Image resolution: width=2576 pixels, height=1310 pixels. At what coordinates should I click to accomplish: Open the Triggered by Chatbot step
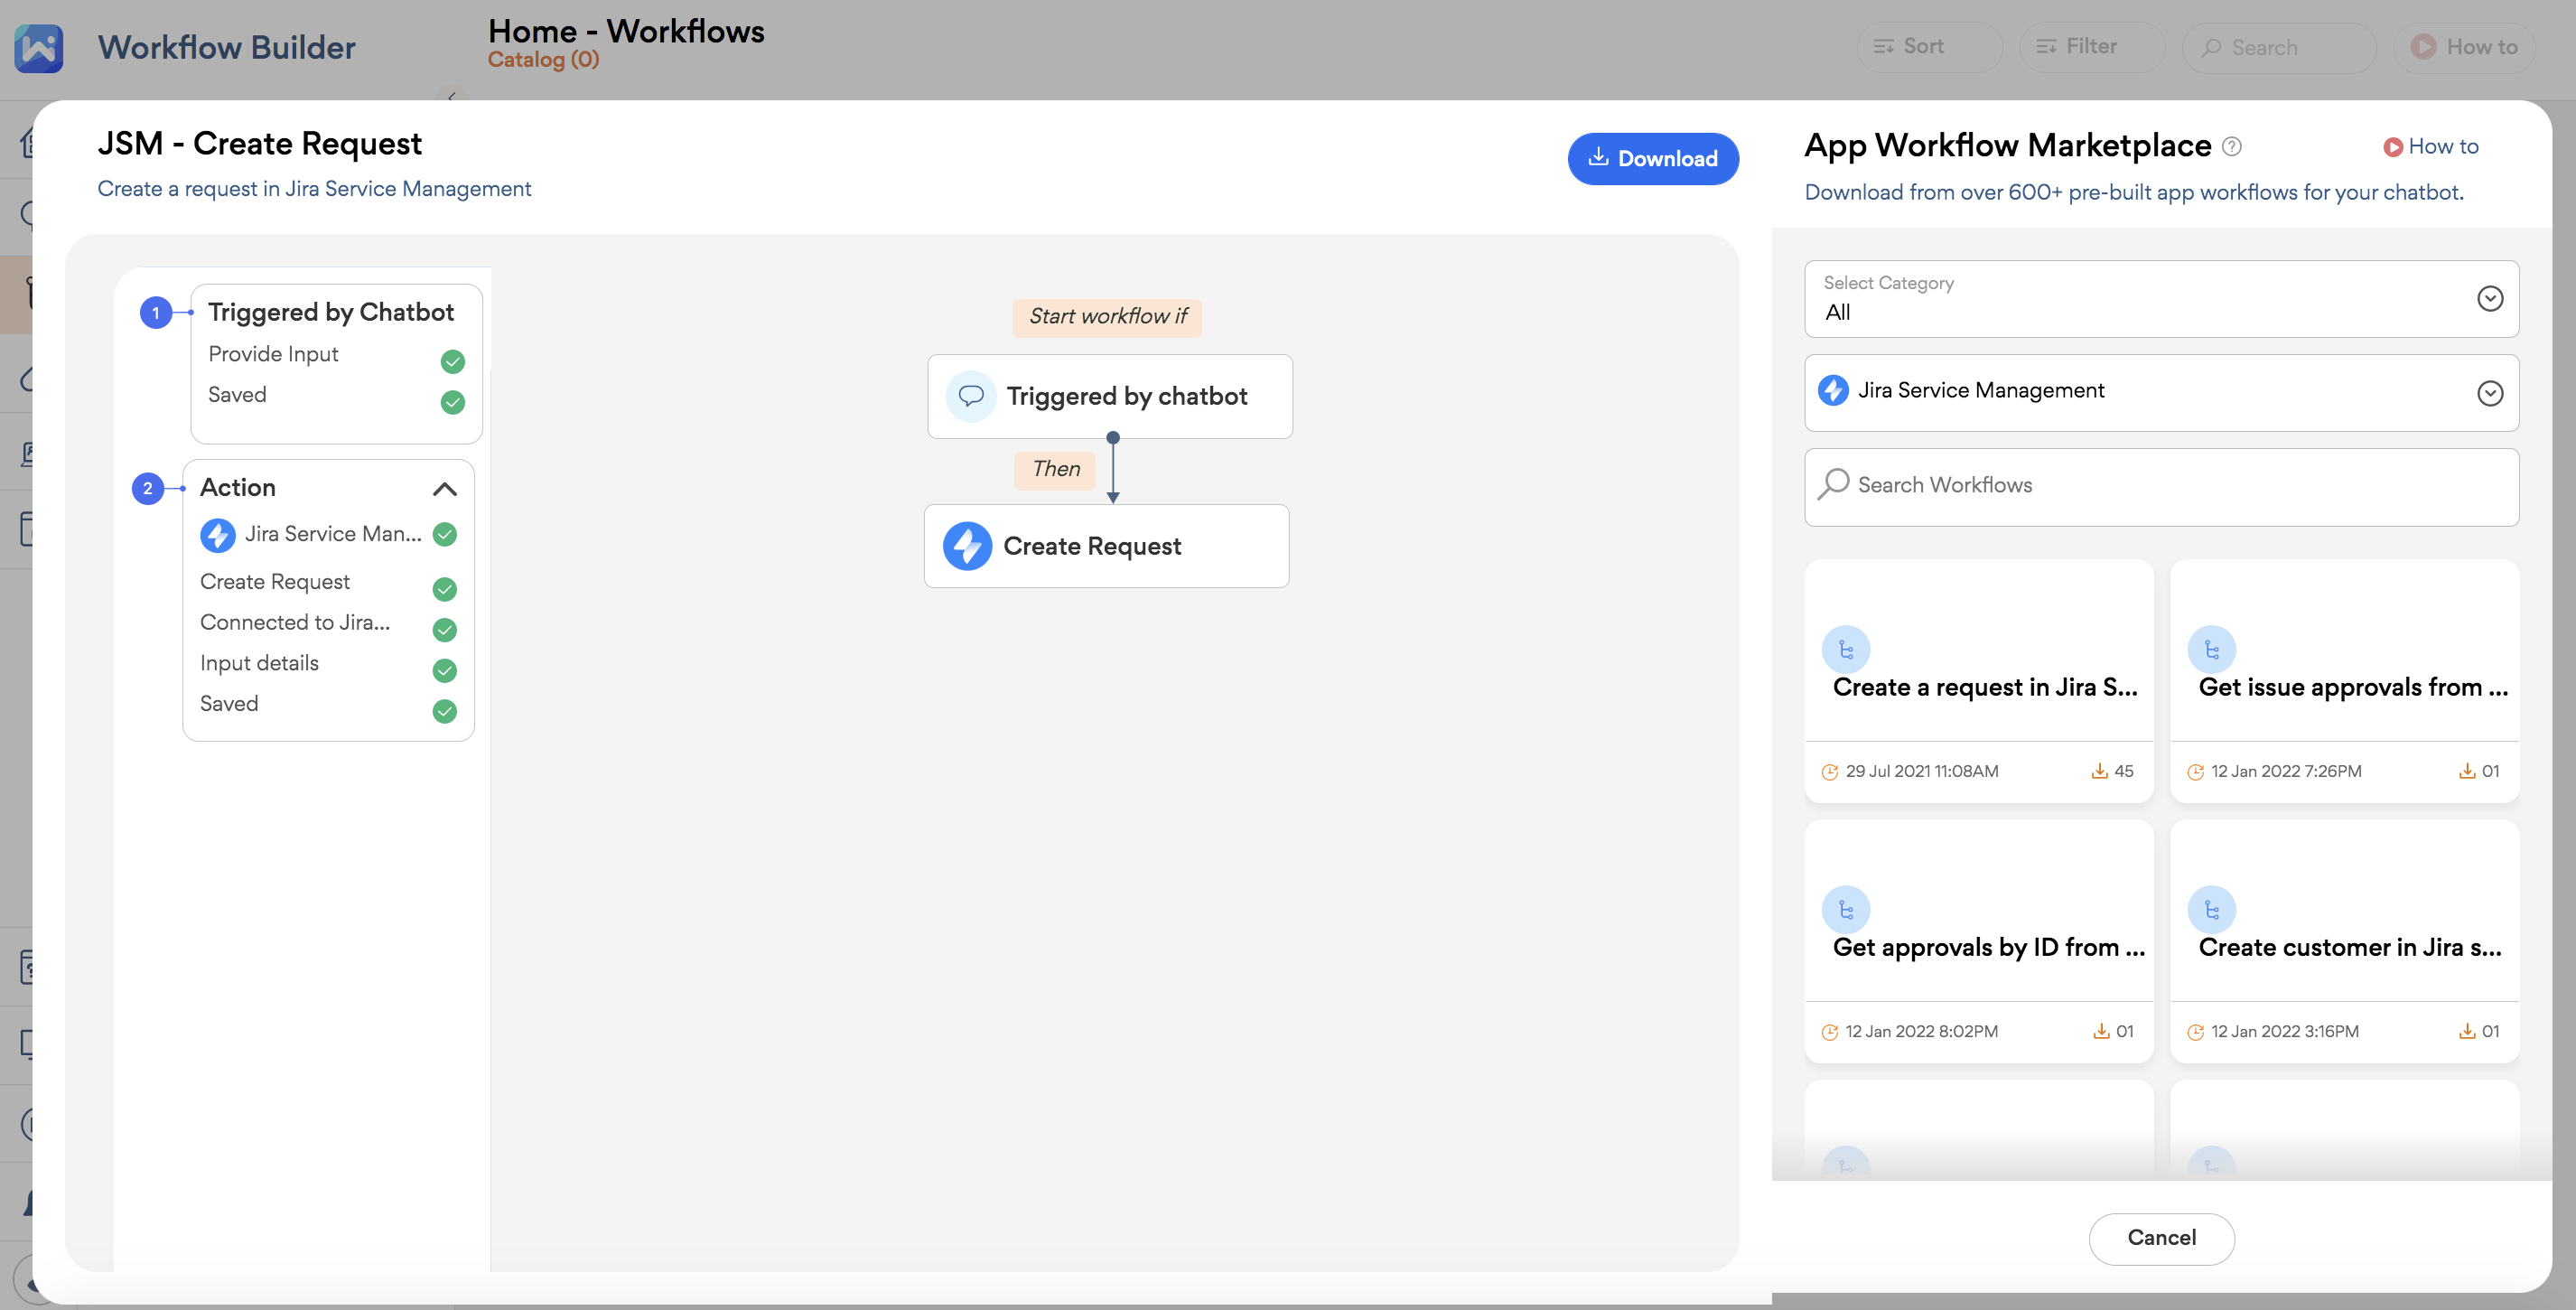330,312
